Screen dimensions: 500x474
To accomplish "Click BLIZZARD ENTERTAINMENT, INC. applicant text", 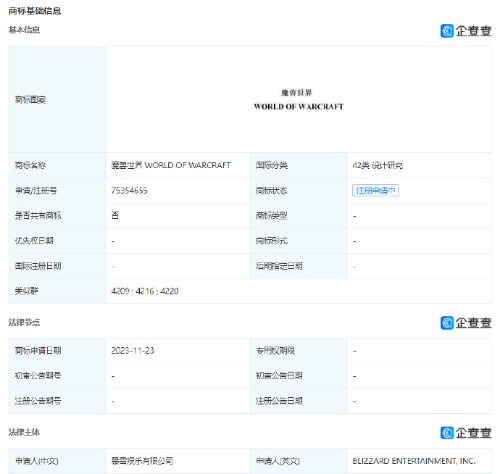I will [x=414, y=461].
